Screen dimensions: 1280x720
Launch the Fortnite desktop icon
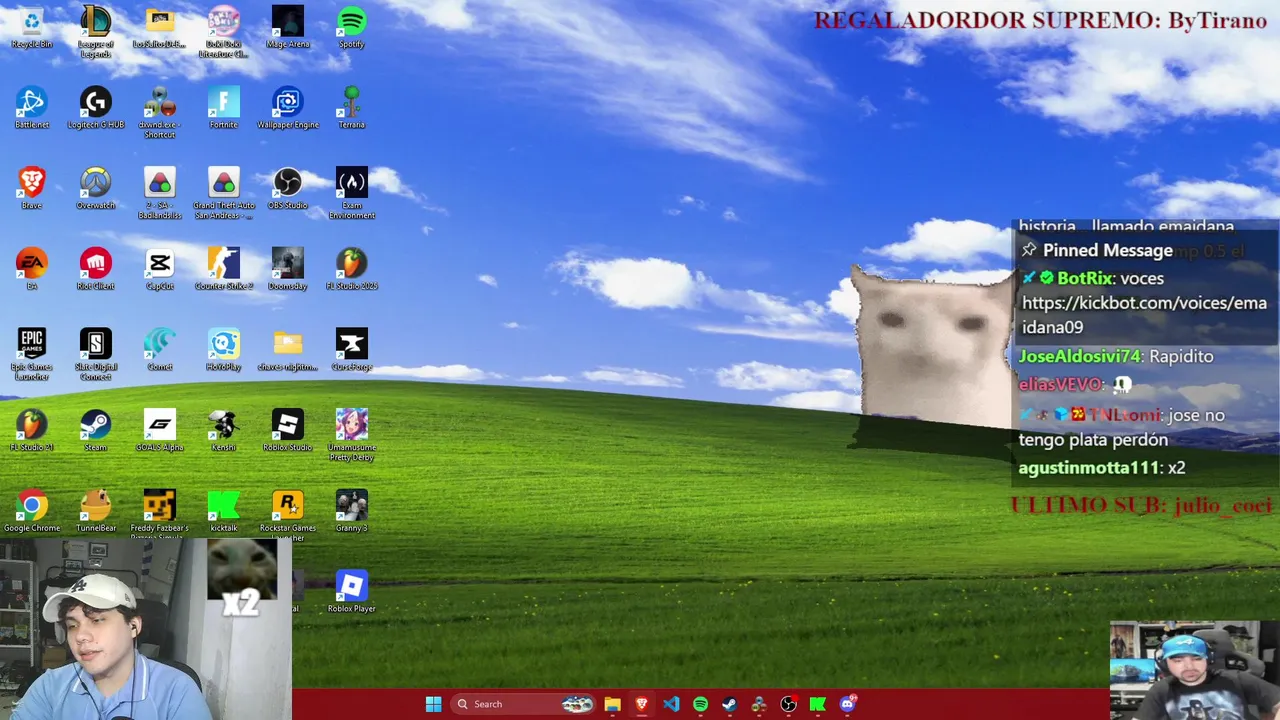(x=224, y=108)
